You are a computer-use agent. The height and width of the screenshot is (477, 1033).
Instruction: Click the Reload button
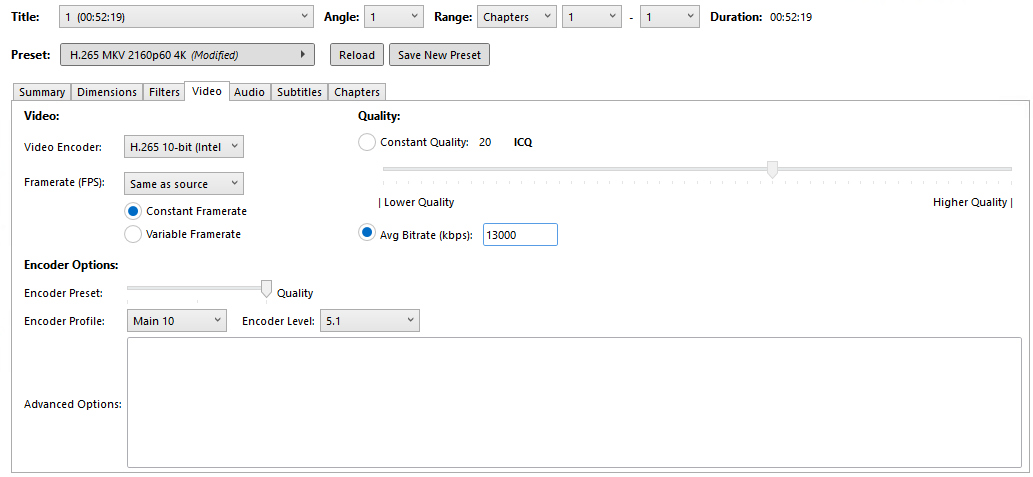point(356,55)
